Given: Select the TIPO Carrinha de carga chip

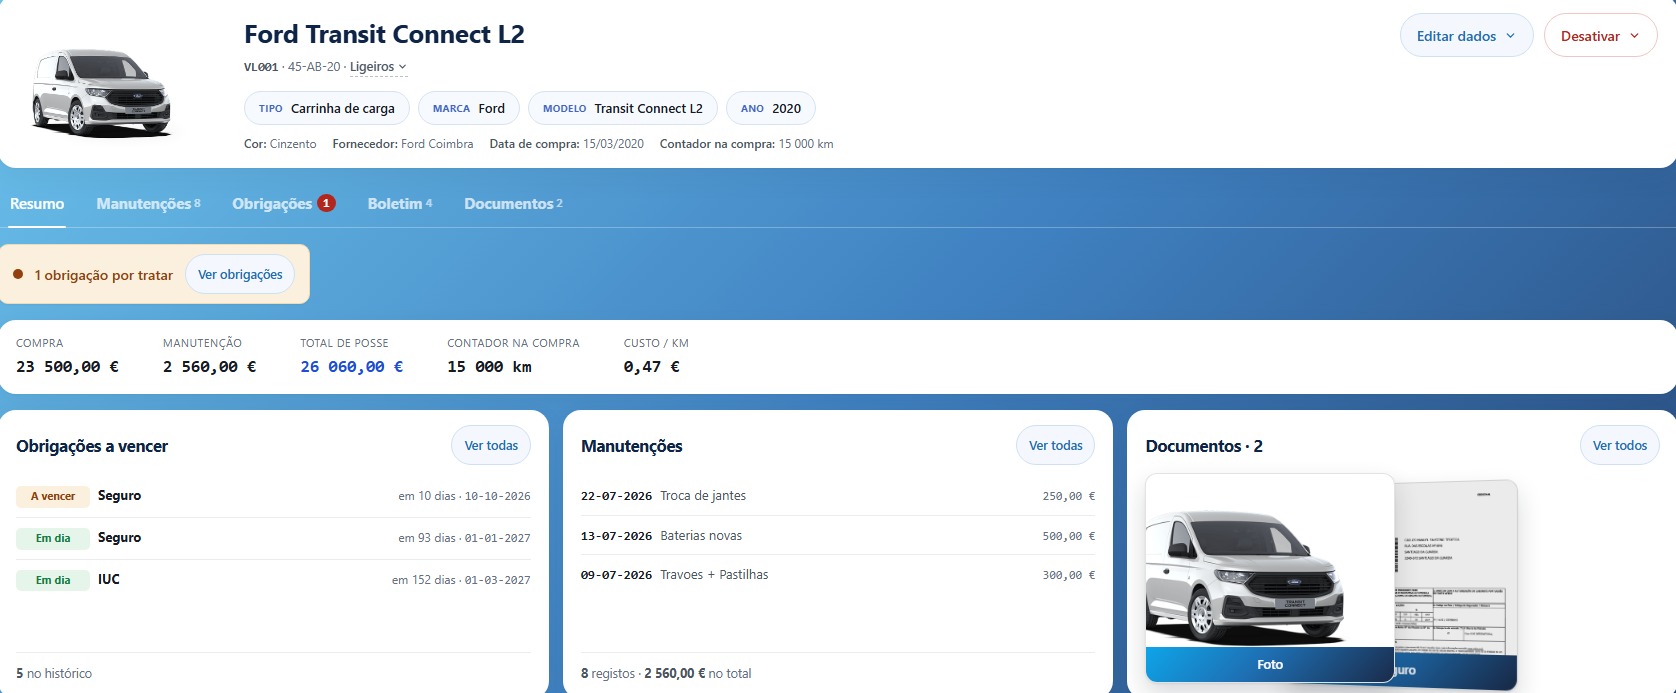Looking at the screenshot, I should click(327, 108).
